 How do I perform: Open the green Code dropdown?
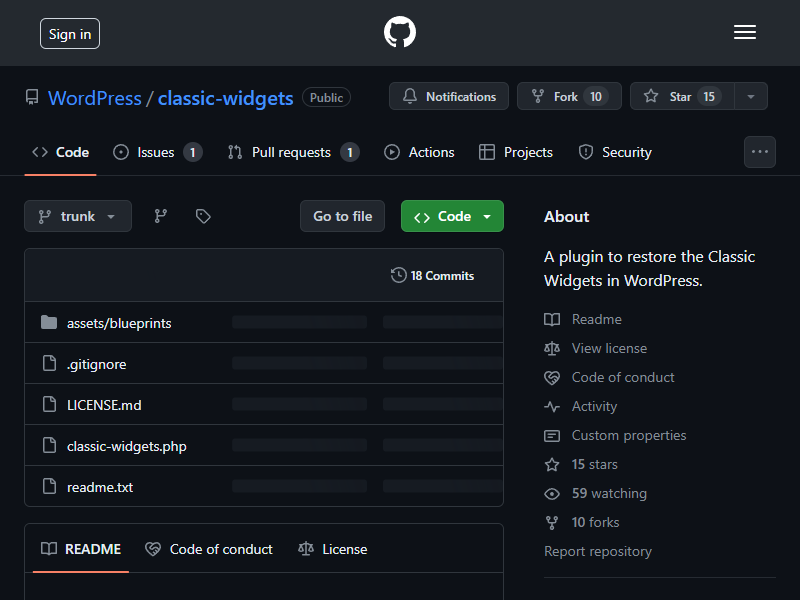tap(452, 216)
